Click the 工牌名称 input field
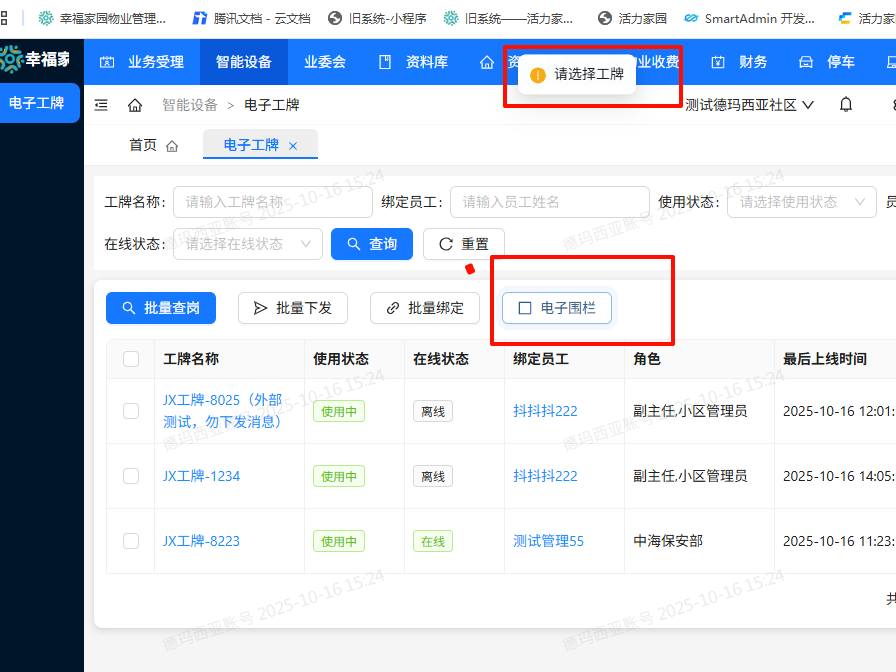 [x=273, y=202]
